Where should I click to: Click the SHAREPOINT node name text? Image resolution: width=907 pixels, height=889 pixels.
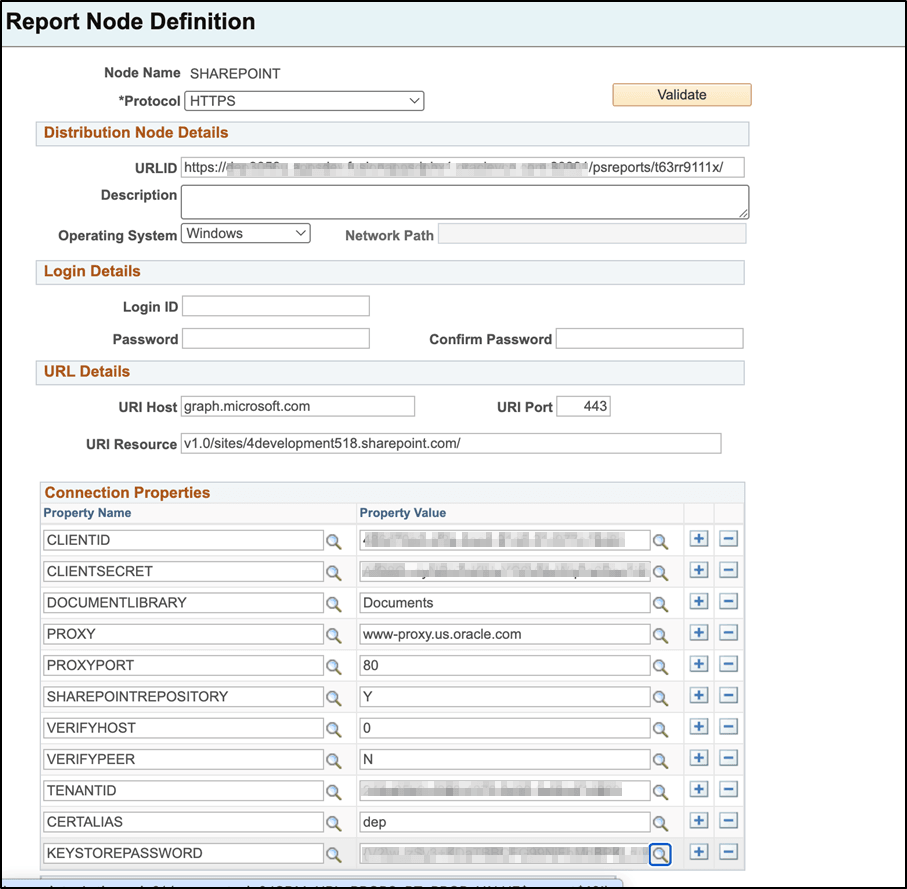coord(235,73)
